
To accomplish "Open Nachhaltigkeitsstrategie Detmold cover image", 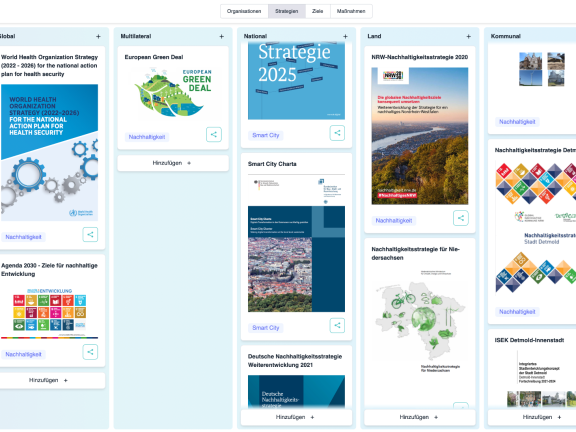I will (x=536, y=228).
